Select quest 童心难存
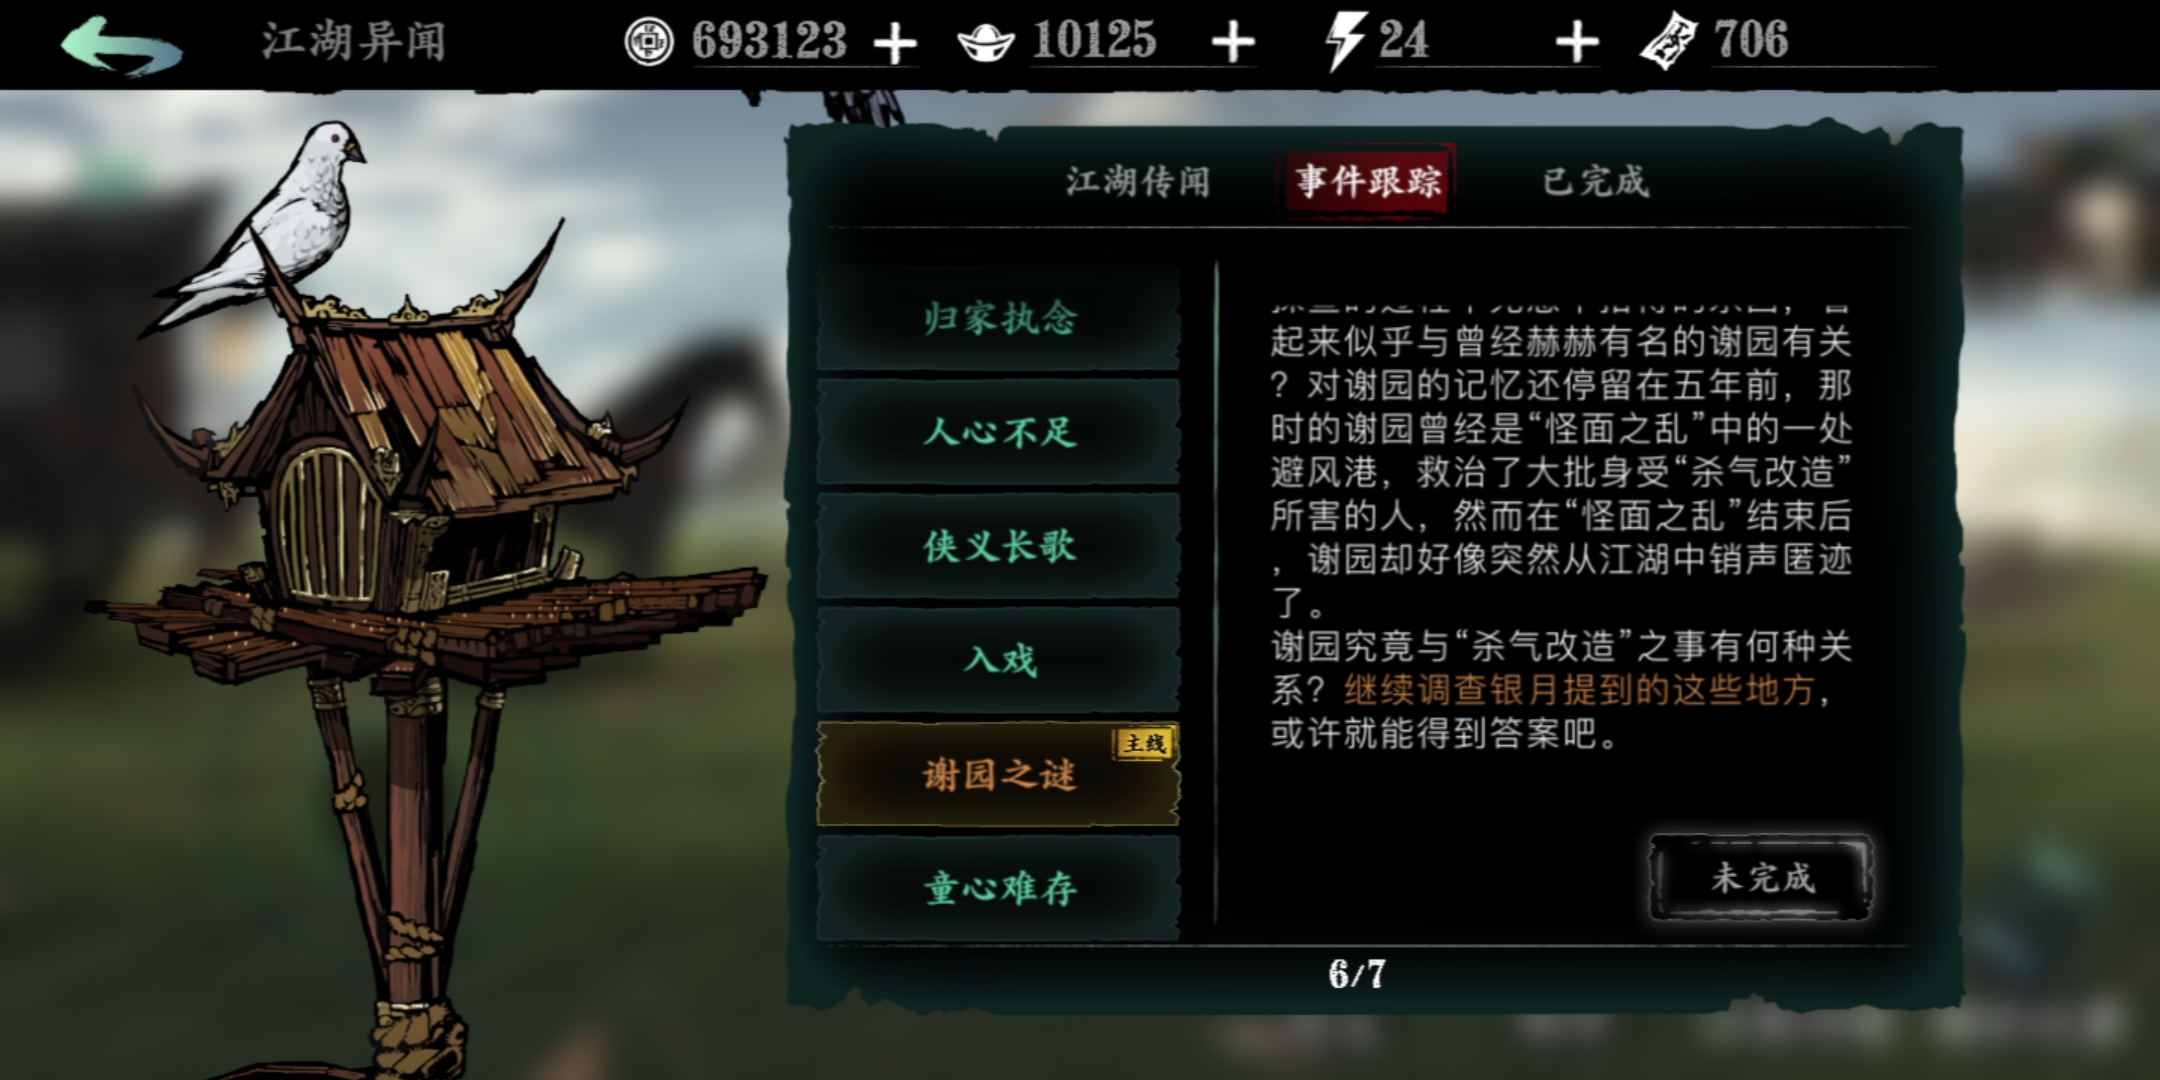 coord(998,888)
